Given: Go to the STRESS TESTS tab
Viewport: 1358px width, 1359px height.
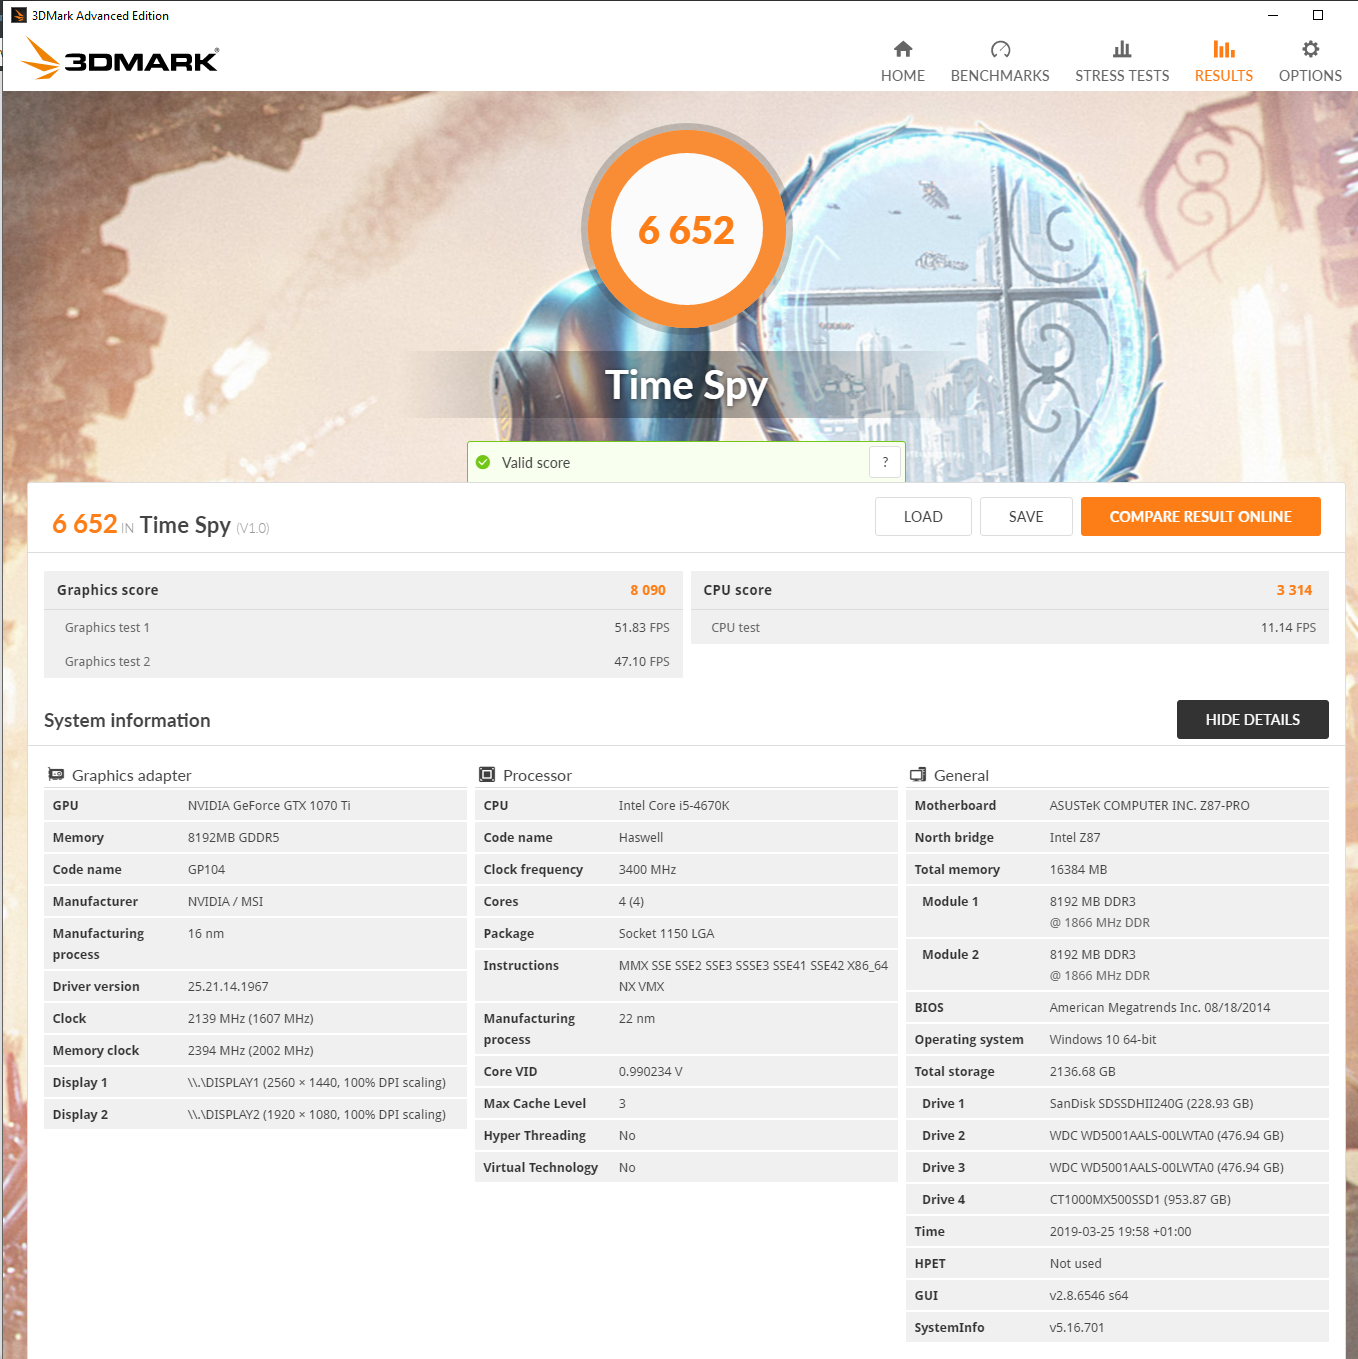Looking at the screenshot, I should [x=1122, y=62].
